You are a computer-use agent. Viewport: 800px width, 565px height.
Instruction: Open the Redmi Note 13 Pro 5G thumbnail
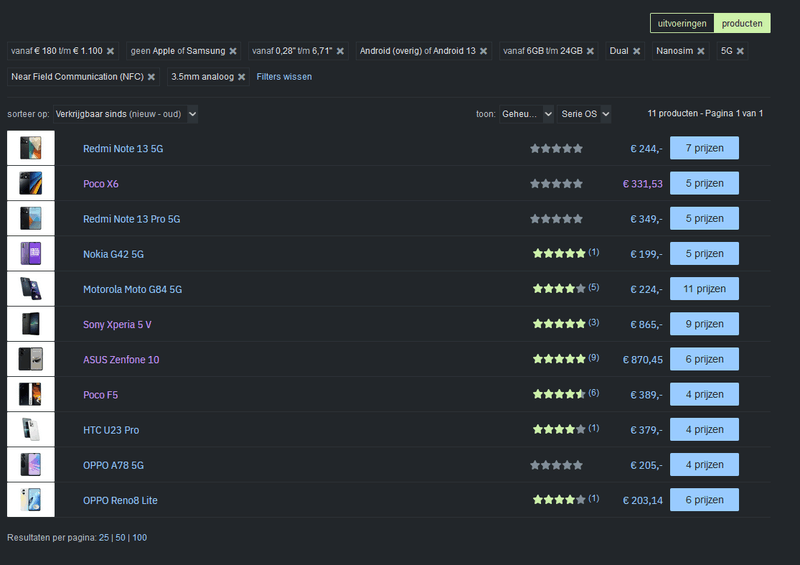tap(31, 218)
